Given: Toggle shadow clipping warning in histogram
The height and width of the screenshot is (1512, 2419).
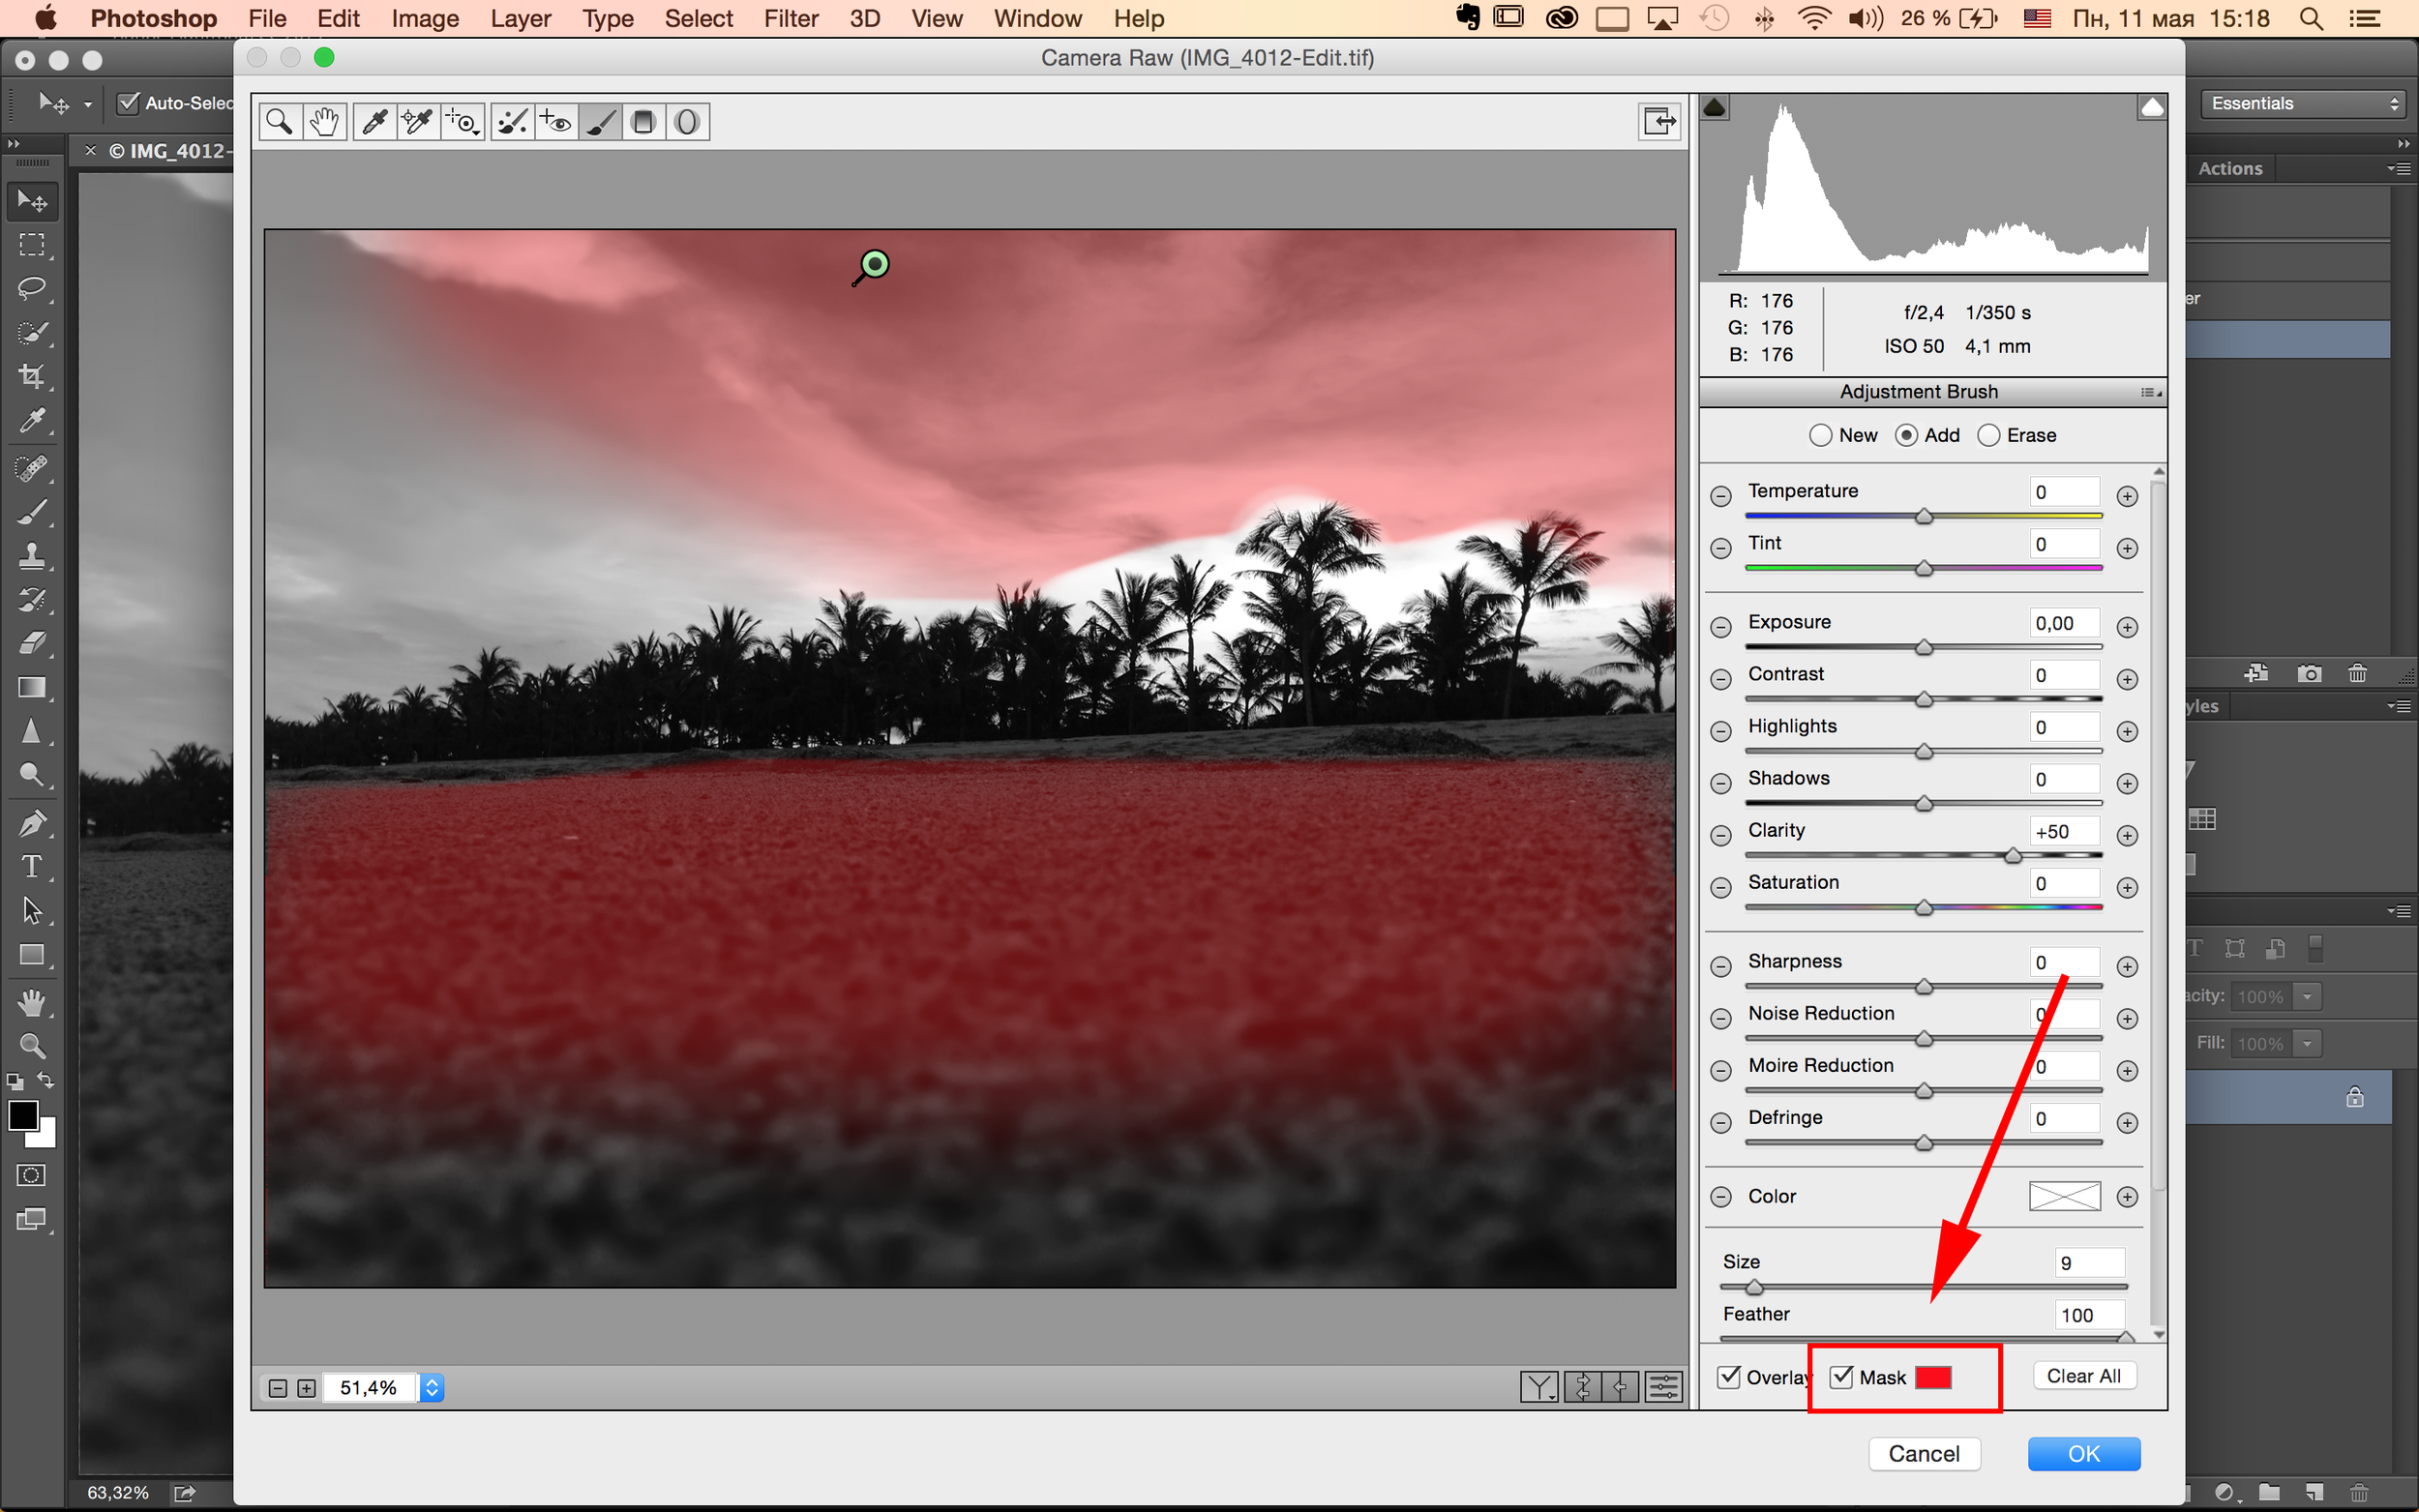Looking at the screenshot, I should click(x=1714, y=107).
